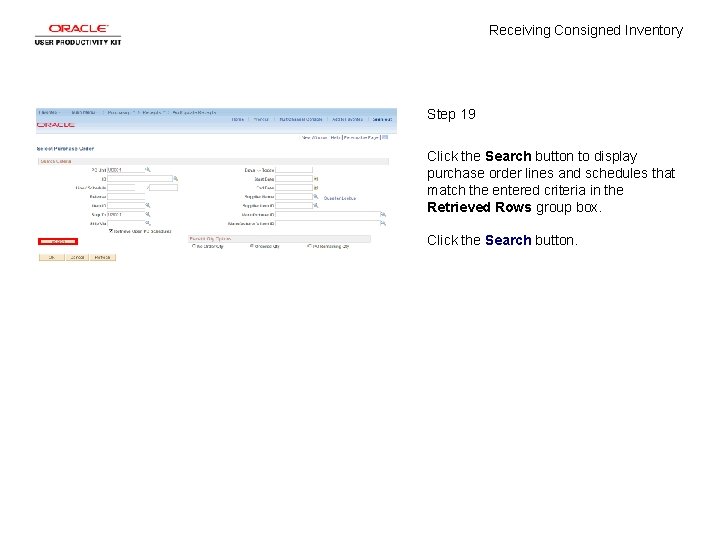Viewport: 720px width, 540px height.
Task: Open lookup icon beside Manufacturer ID field
Action: point(383,214)
